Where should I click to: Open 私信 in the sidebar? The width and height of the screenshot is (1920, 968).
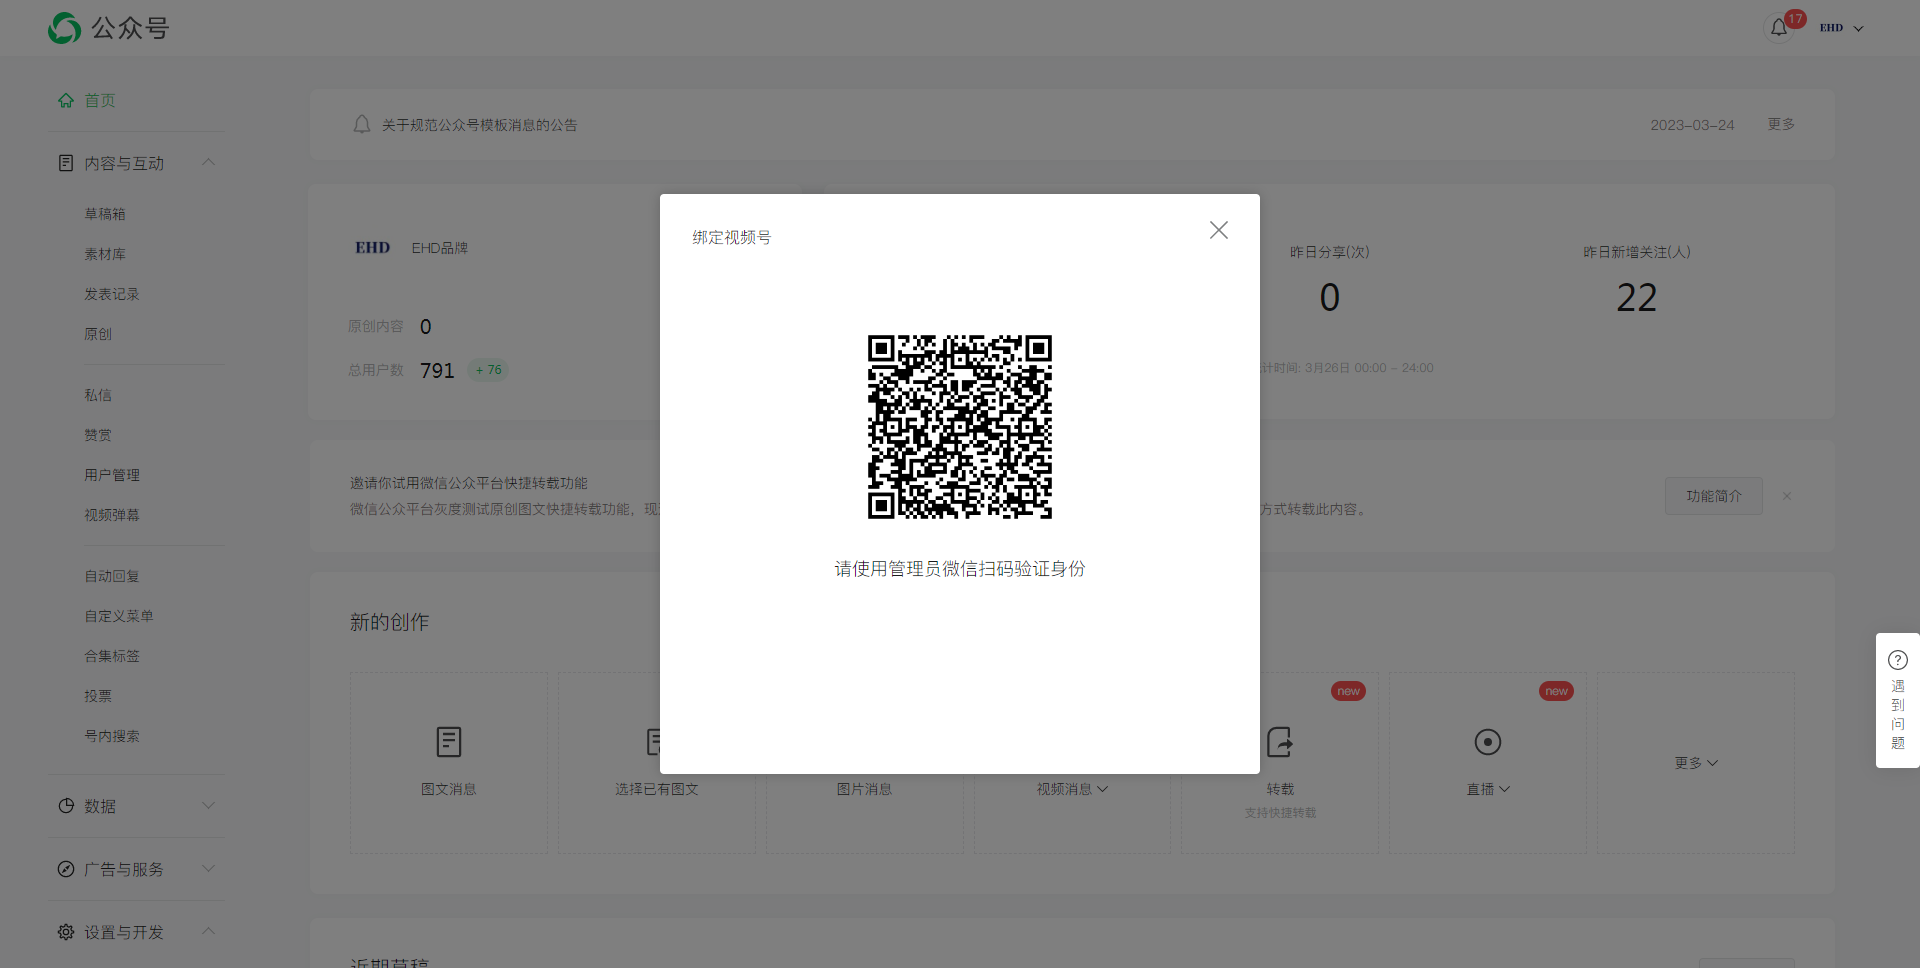(98, 395)
